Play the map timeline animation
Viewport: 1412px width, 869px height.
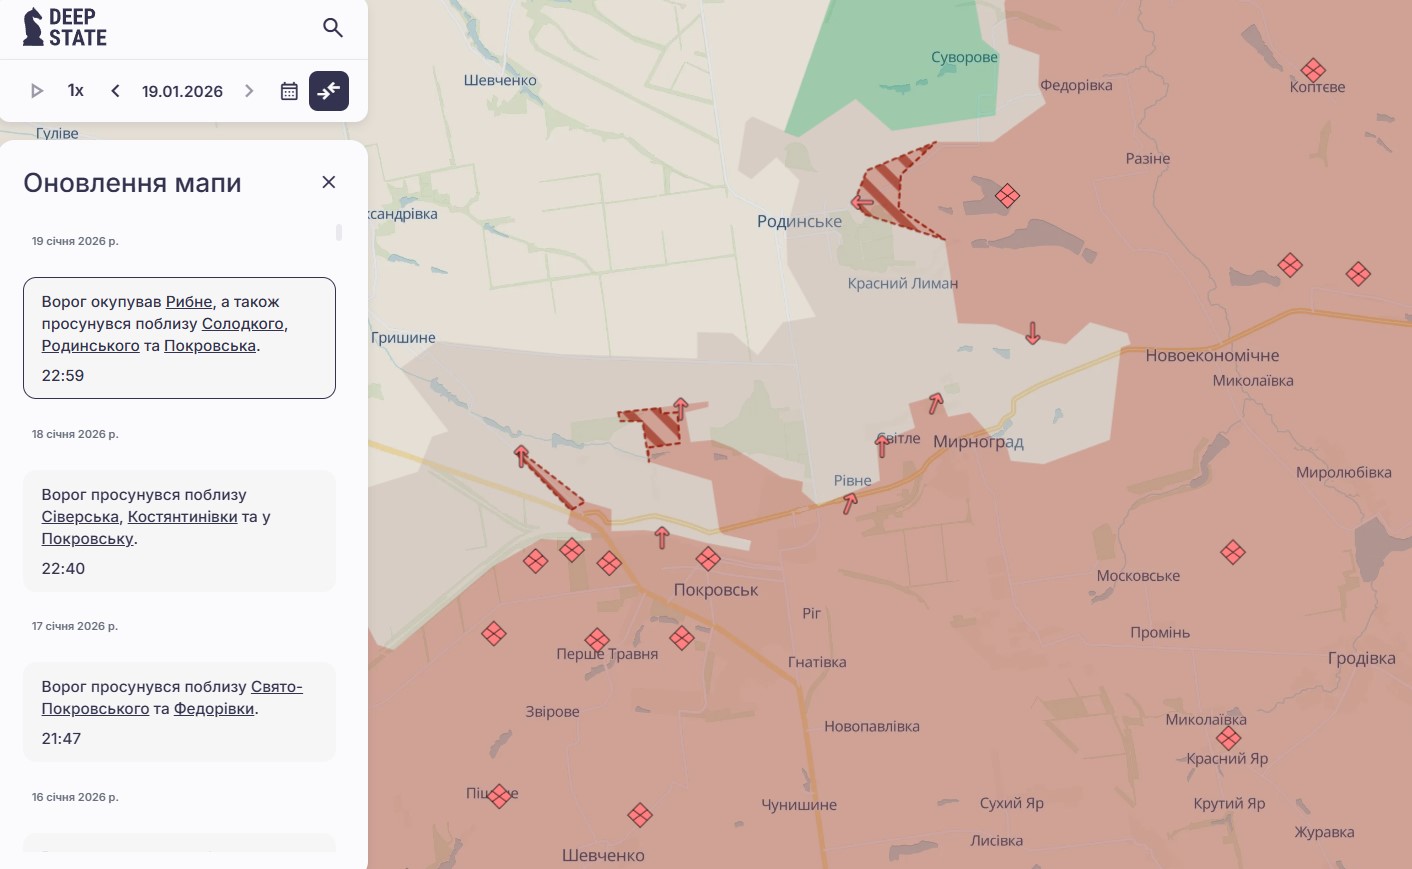37,91
